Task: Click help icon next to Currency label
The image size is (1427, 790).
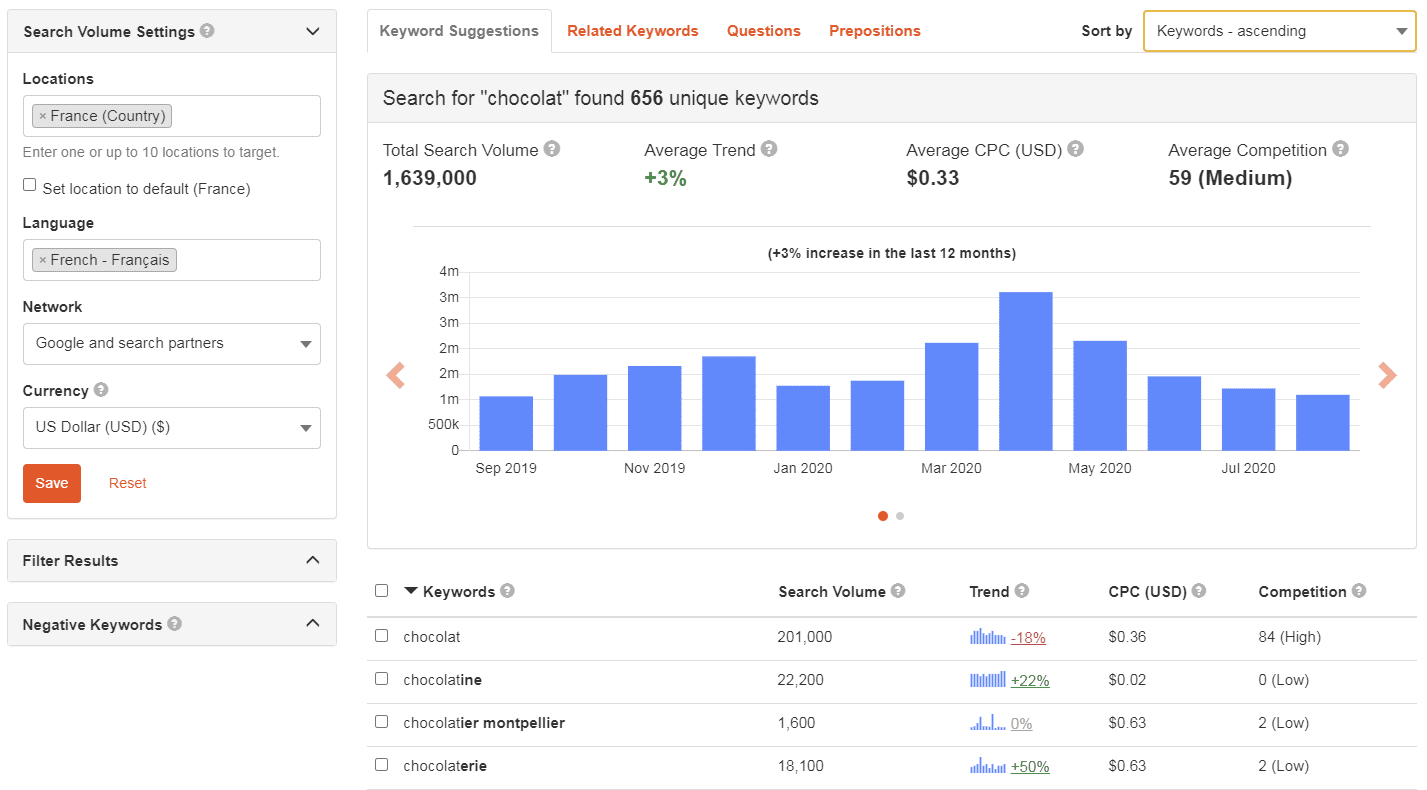Action: pyautogui.click(x=101, y=390)
